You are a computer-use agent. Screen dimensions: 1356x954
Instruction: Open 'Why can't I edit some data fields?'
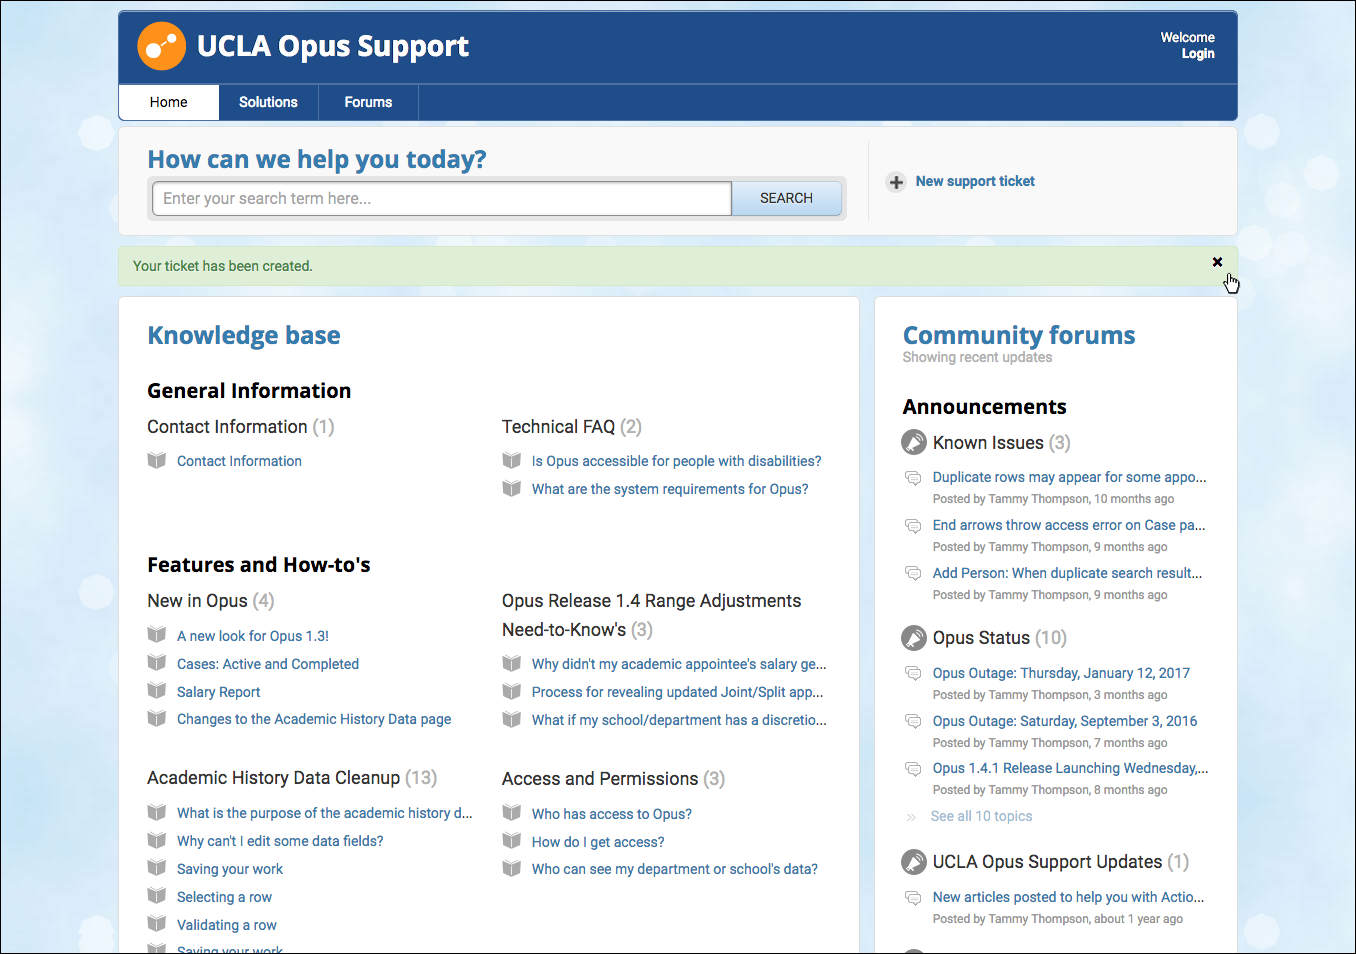[x=280, y=841]
